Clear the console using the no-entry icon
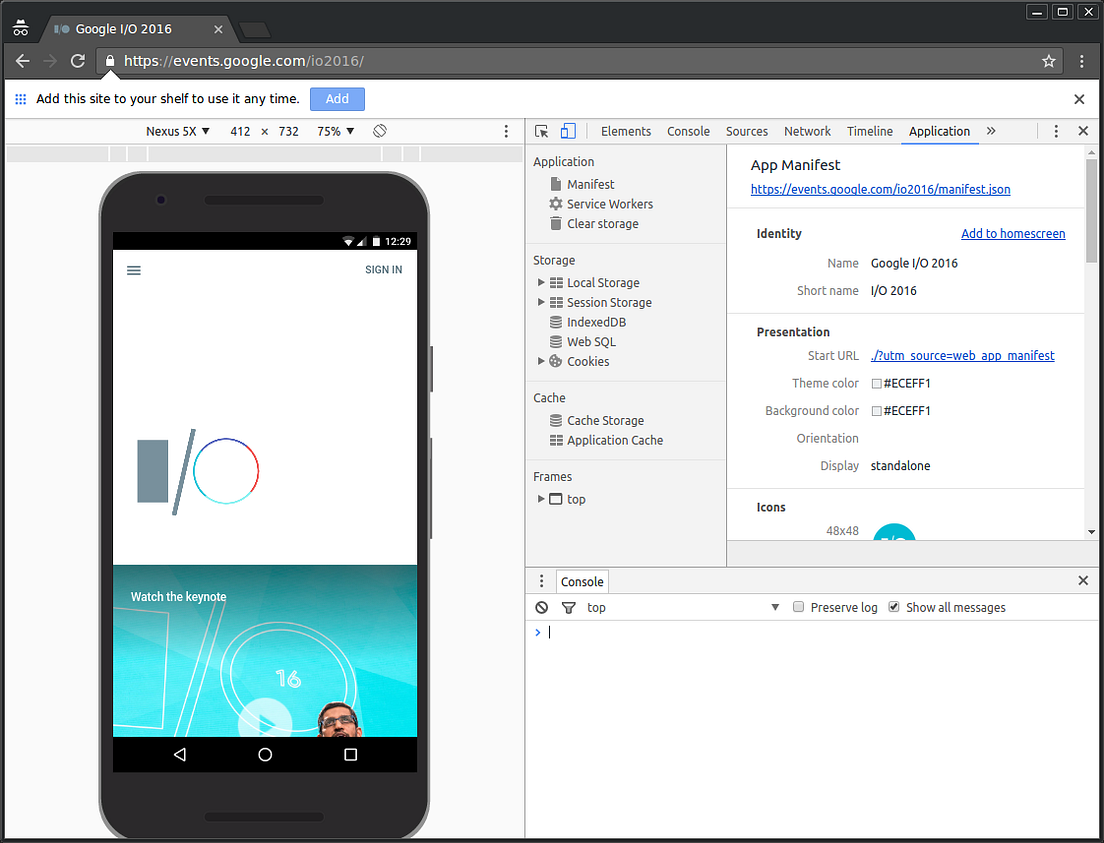This screenshot has height=843, width=1104. (541, 607)
